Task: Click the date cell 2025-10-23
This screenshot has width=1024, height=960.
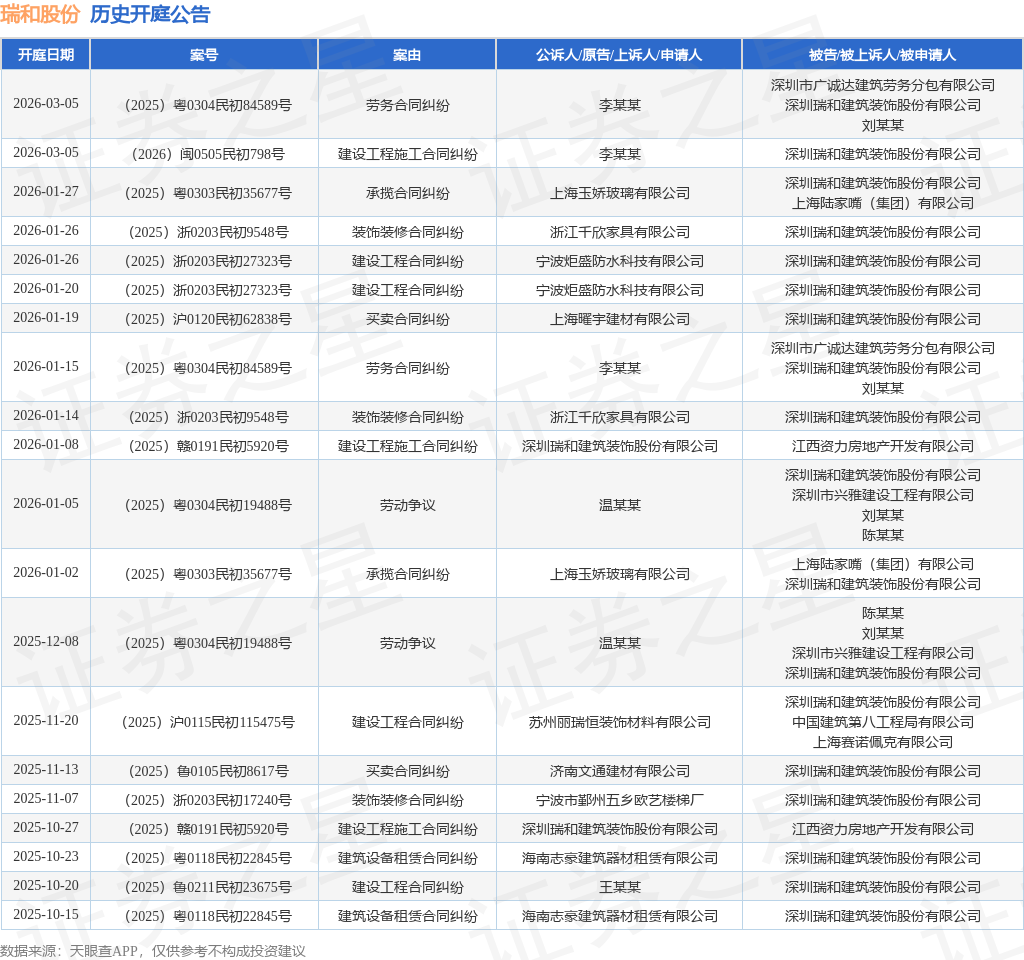Action: point(46,857)
